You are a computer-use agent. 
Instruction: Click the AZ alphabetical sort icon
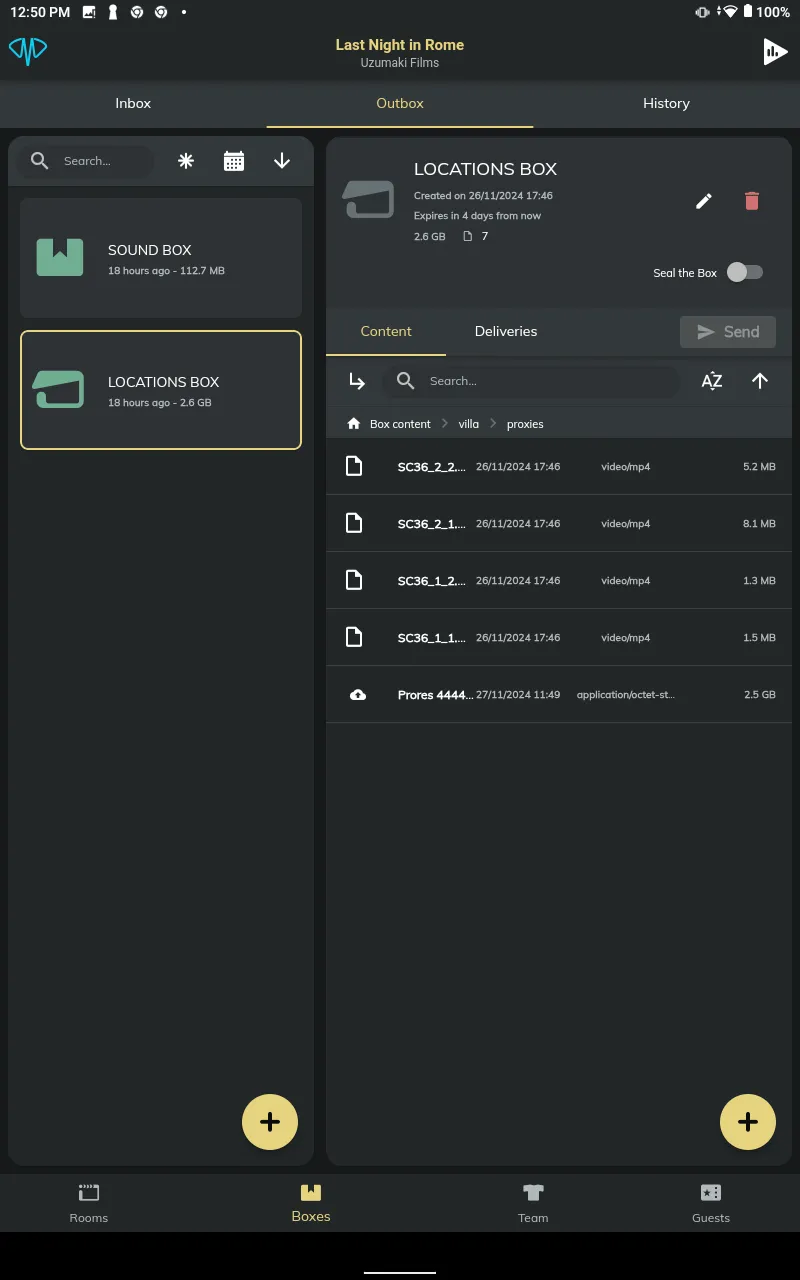tap(712, 381)
